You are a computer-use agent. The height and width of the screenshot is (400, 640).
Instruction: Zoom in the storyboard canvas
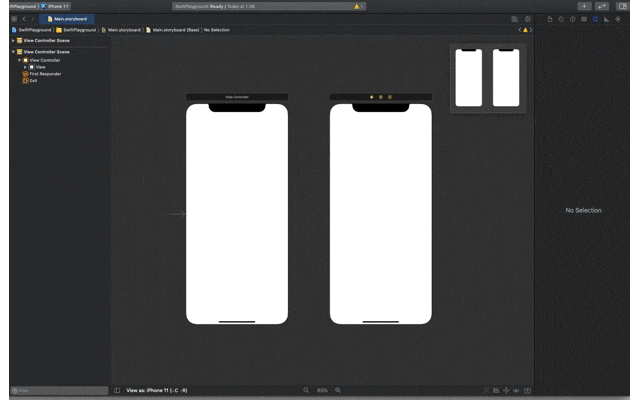coord(338,390)
